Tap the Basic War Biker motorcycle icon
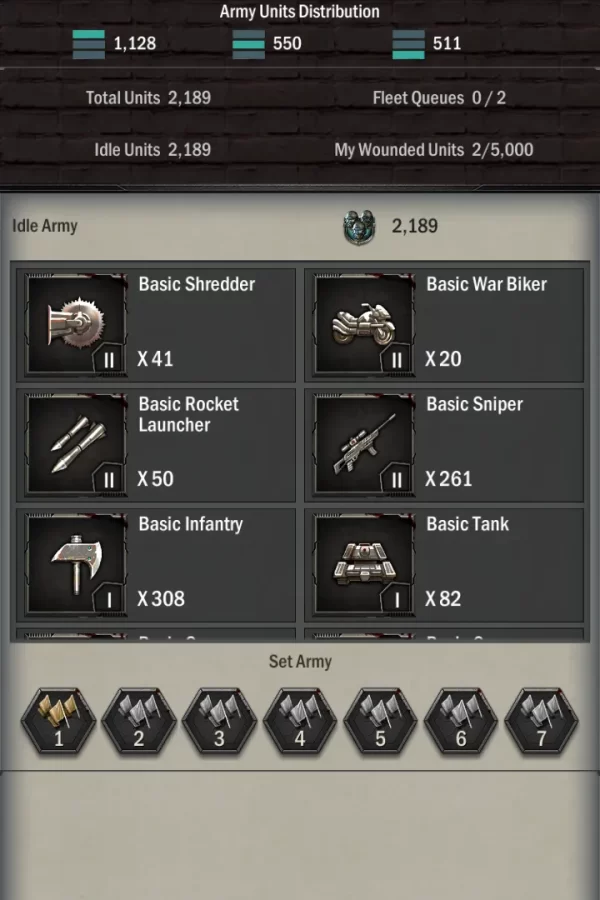Screen dimensions: 600x900 (x=364, y=324)
